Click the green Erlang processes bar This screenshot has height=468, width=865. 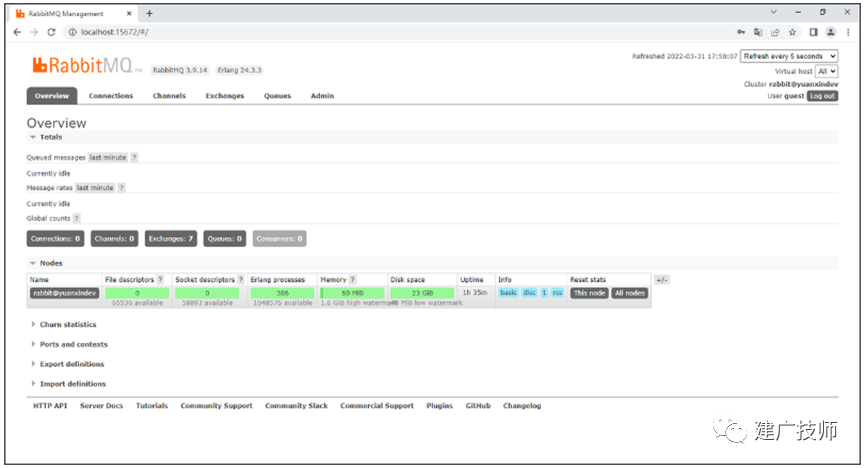coord(282,293)
